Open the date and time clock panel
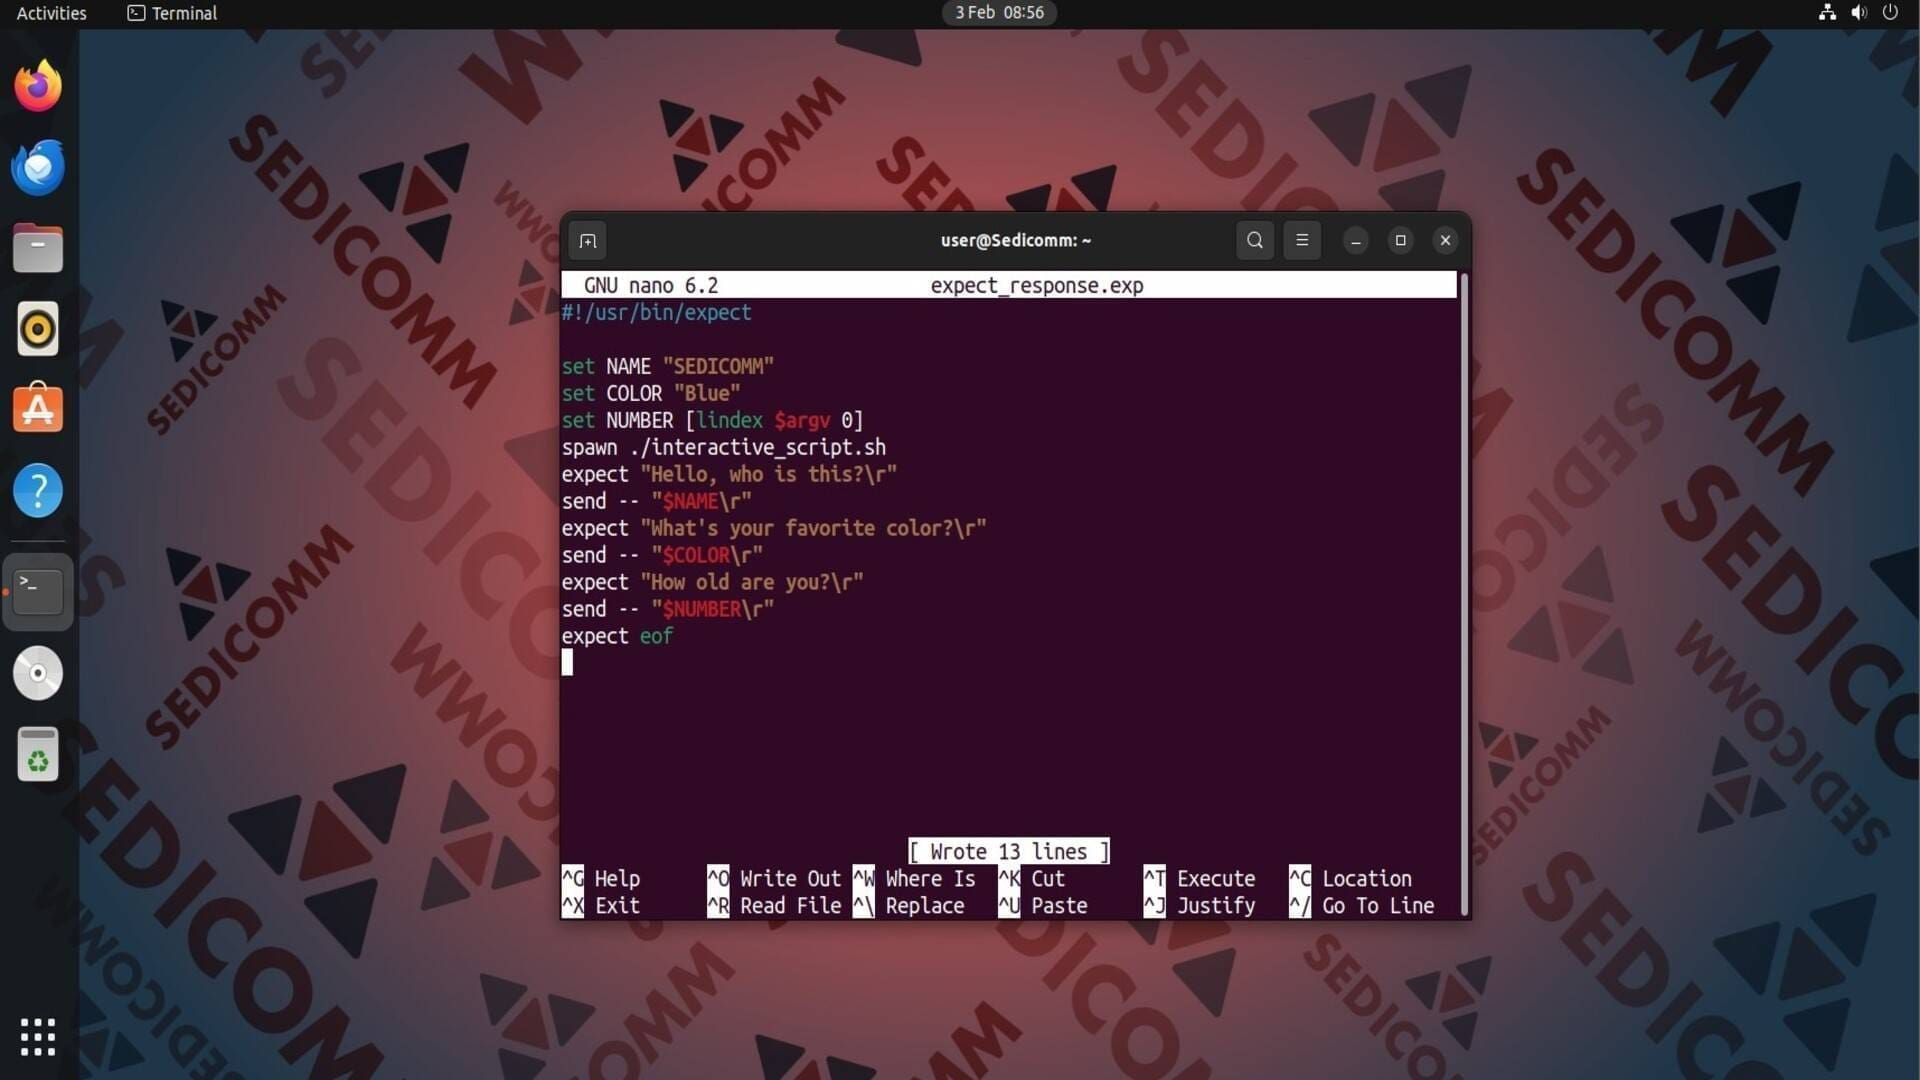The image size is (1920, 1080). 998,13
